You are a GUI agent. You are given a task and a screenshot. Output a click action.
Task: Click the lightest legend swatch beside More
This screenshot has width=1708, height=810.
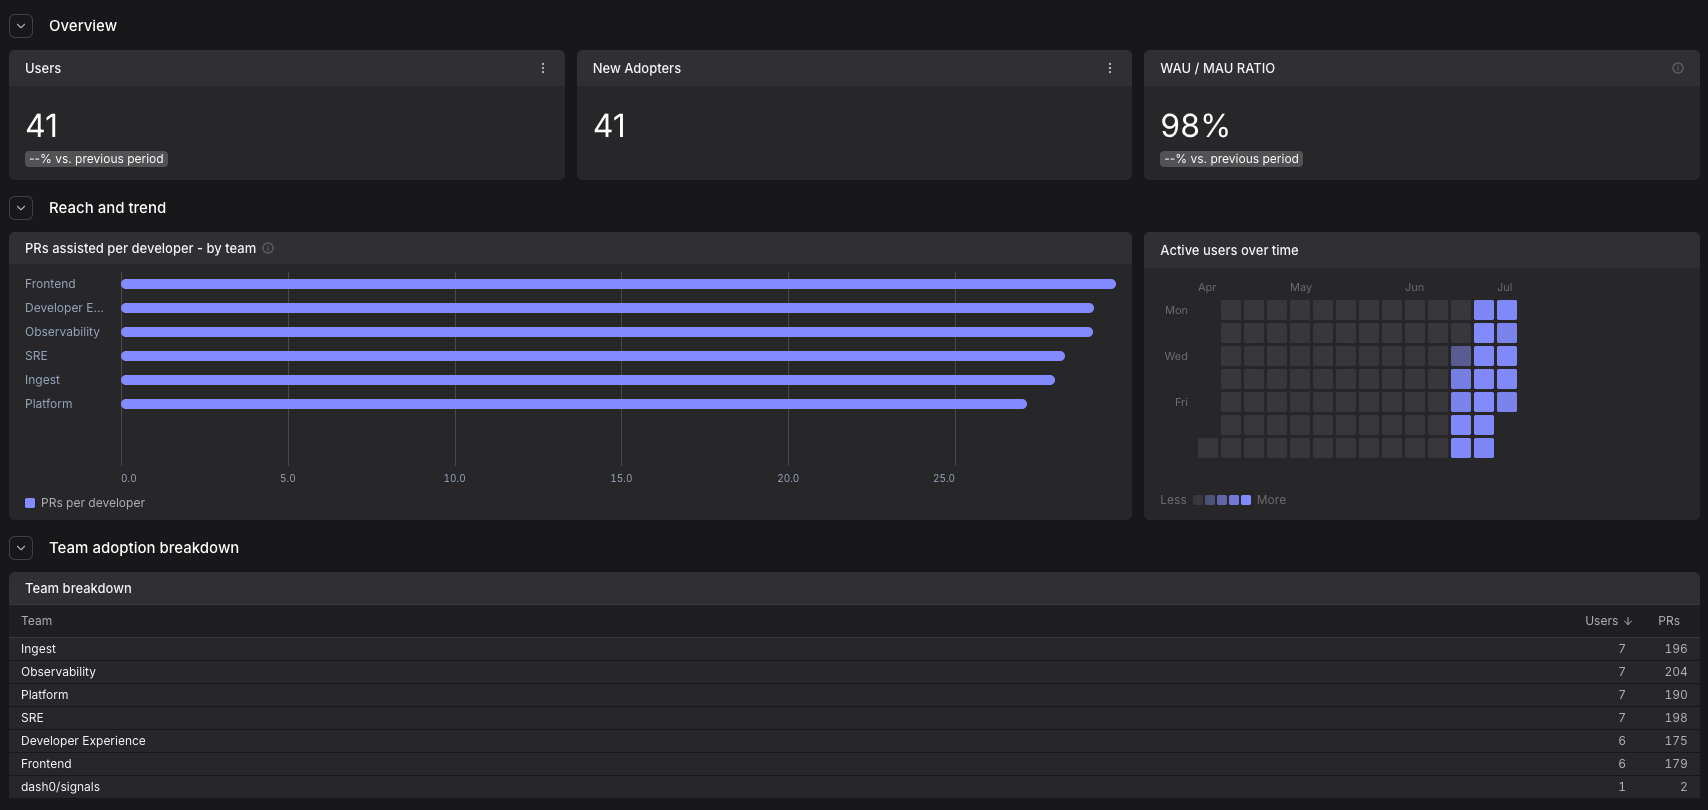[1246, 500]
